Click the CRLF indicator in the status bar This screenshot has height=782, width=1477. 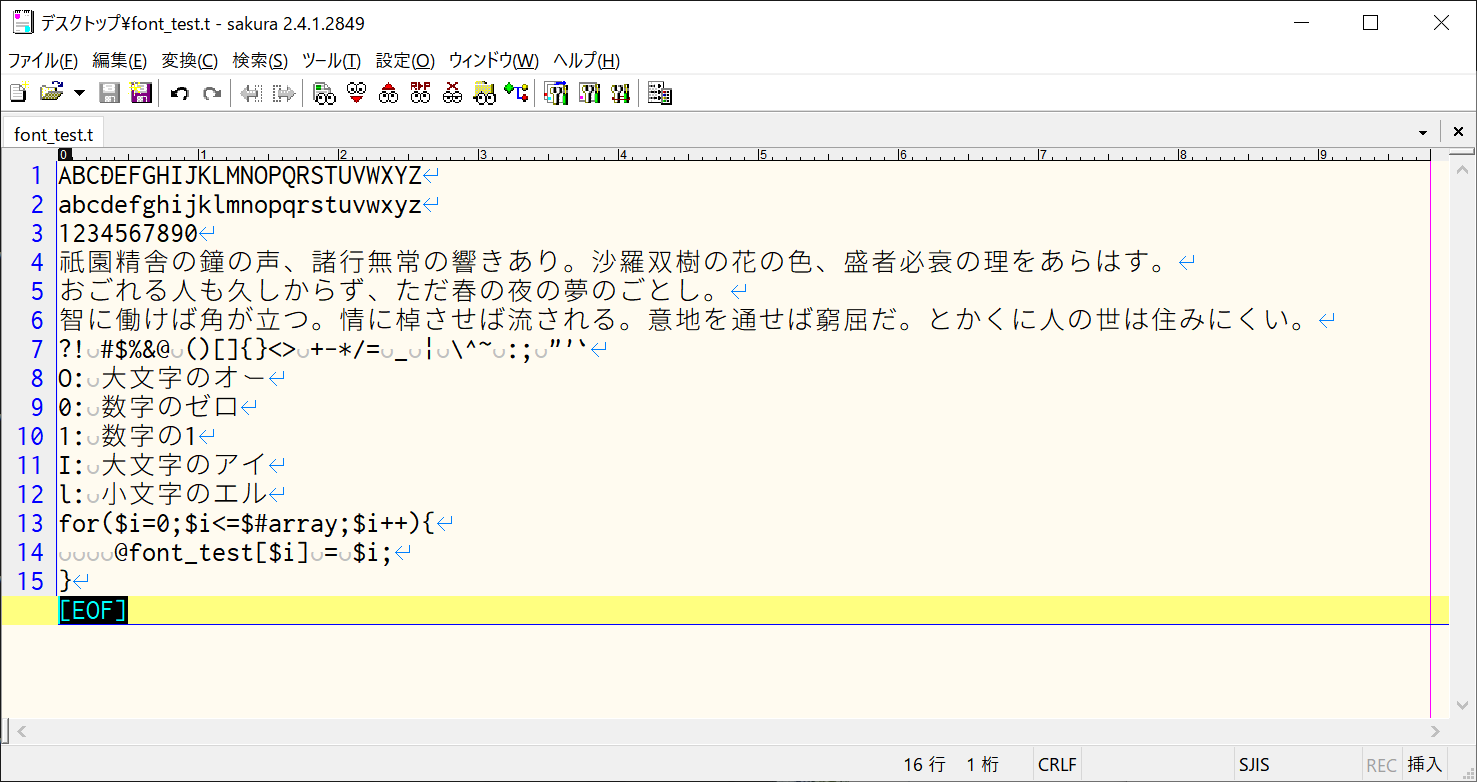[x=1057, y=765]
